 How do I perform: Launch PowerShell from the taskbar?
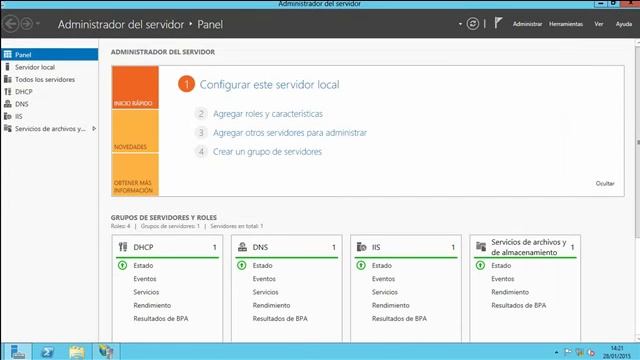pyautogui.click(x=47, y=351)
